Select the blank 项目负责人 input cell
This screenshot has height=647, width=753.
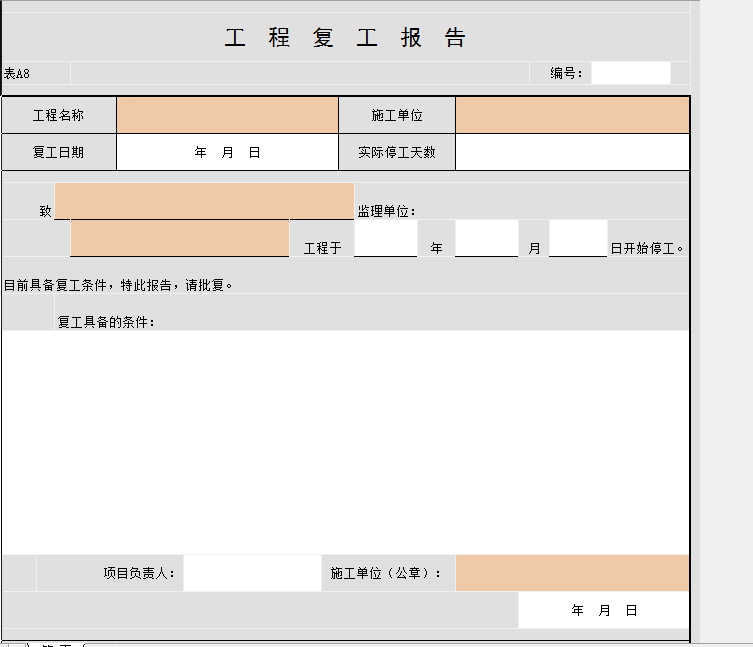[x=252, y=573]
